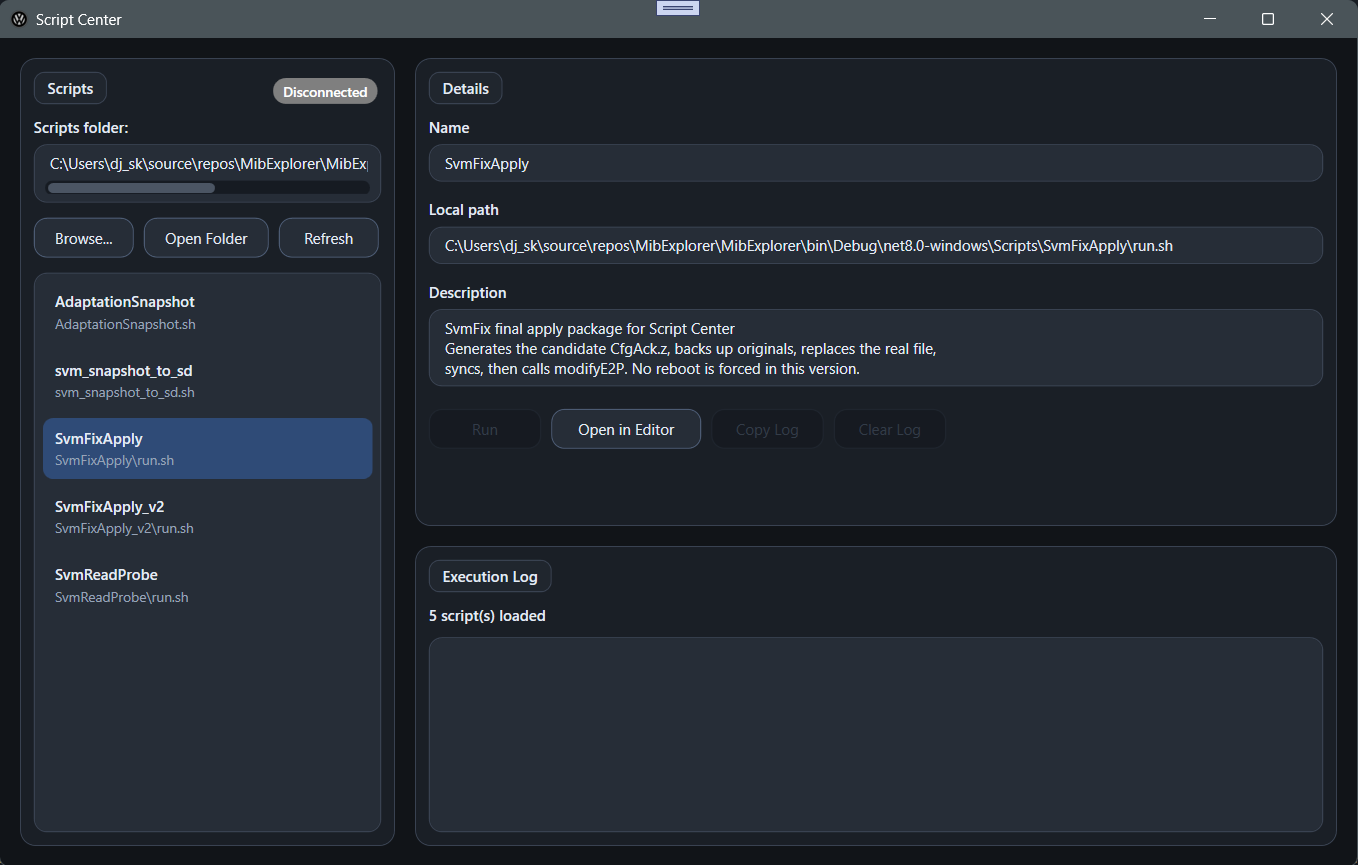Copy the execution log
The height and width of the screenshot is (865, 1358).
767,428
